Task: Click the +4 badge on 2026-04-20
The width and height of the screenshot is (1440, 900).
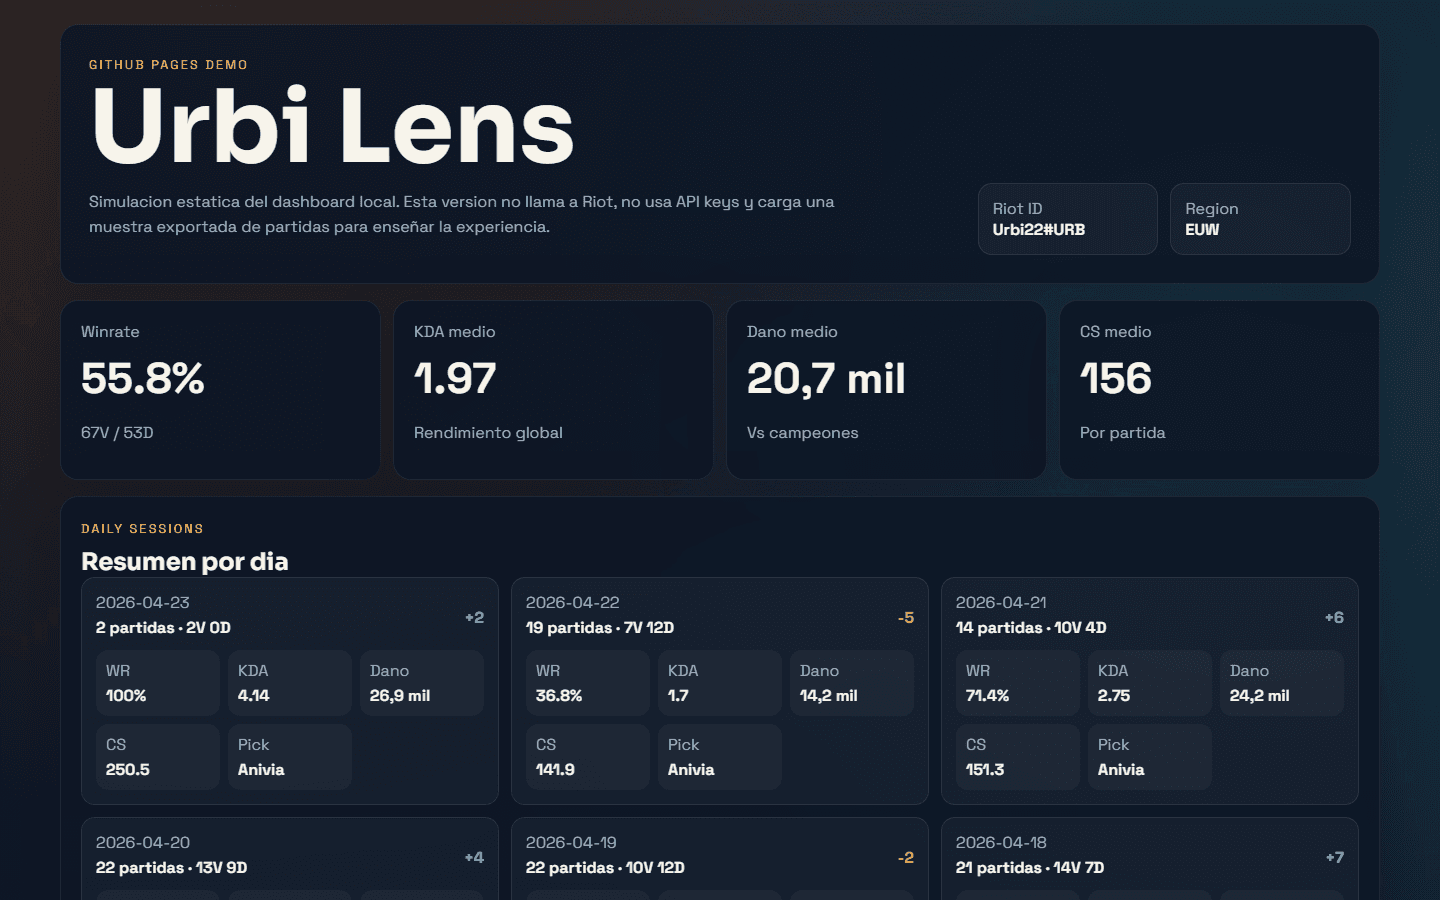Action: (474, 858)
